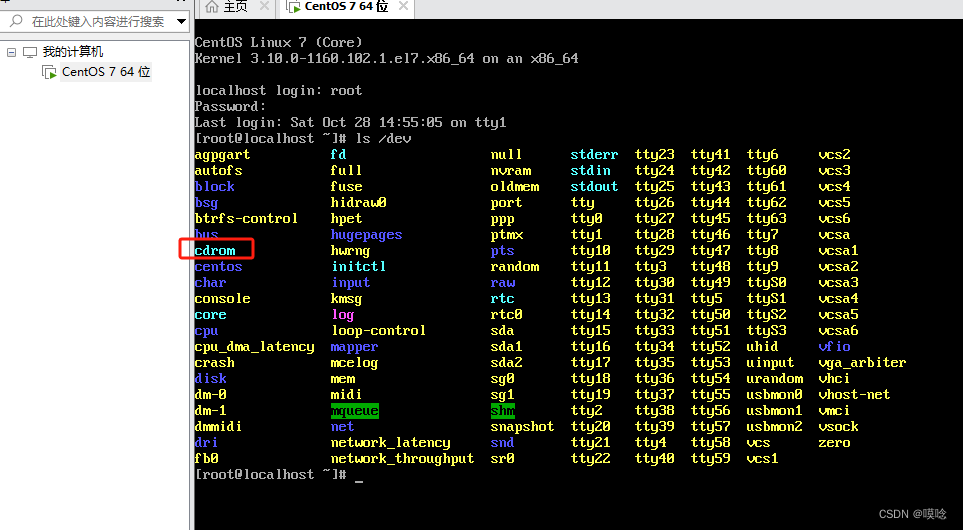
Task: Click the network_throughput entry
Action: 402,459
